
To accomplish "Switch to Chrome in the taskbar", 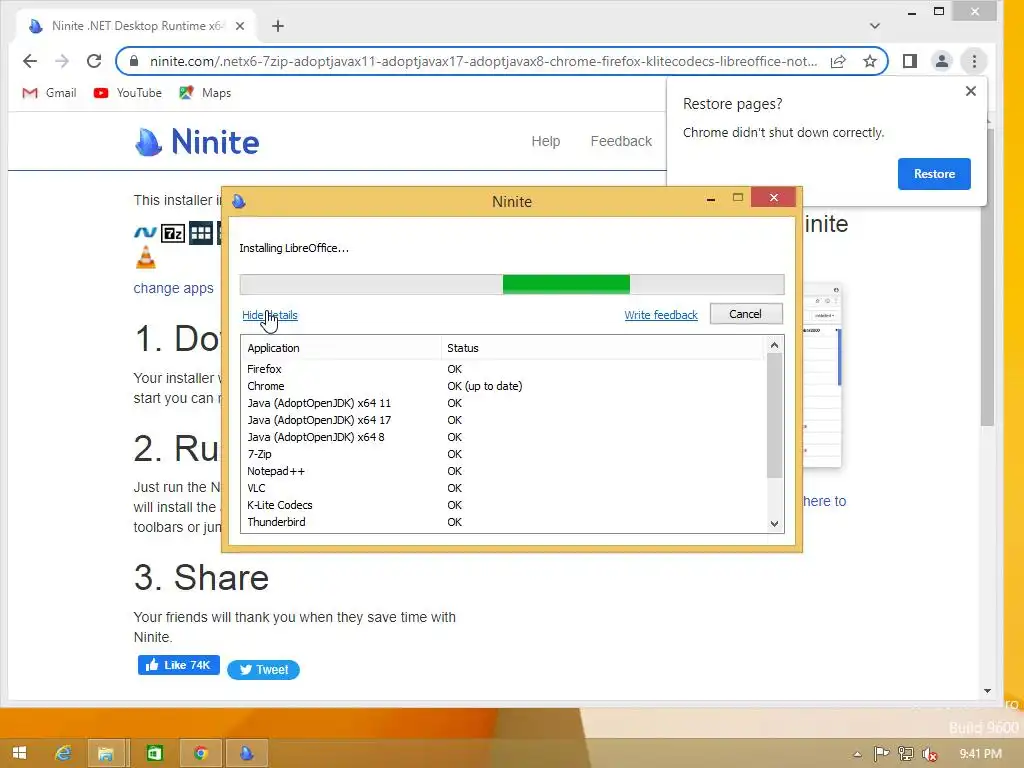I will point(200,753).
